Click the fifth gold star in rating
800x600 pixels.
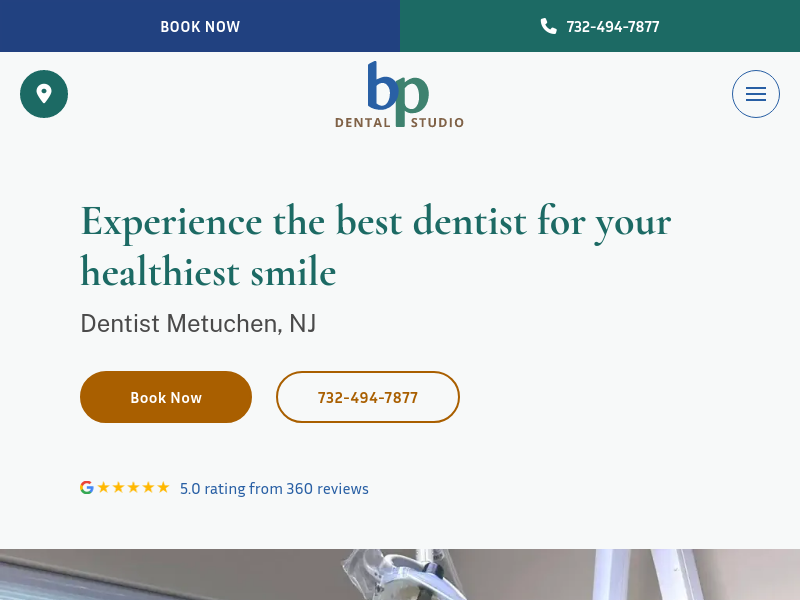[163, 487]
